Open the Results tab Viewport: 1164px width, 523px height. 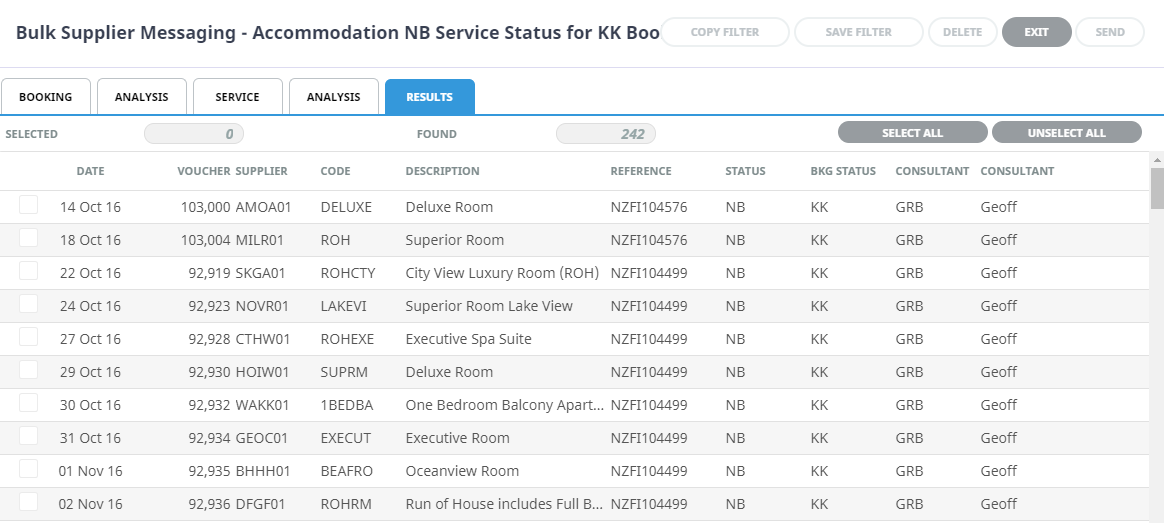click(x=430, y=97)
